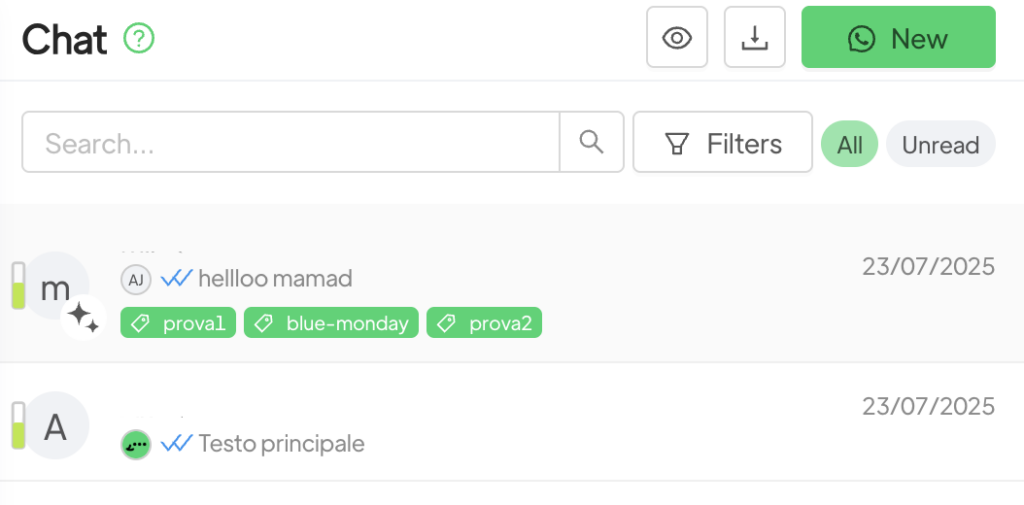This screenshot has height=505, width=1024.
Task: Toggle the eye visibility button
Action: [x=677, y=38]
